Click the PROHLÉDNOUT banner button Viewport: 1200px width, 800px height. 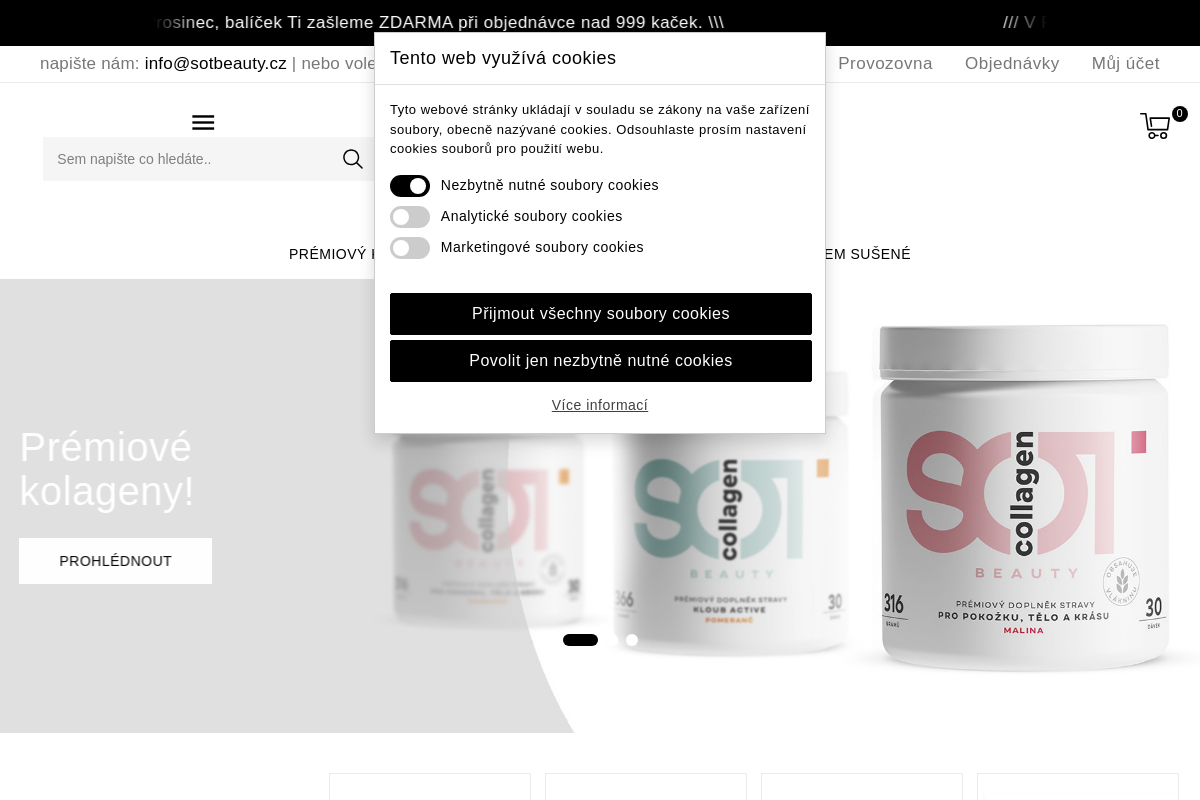click(x=115, y=561)
